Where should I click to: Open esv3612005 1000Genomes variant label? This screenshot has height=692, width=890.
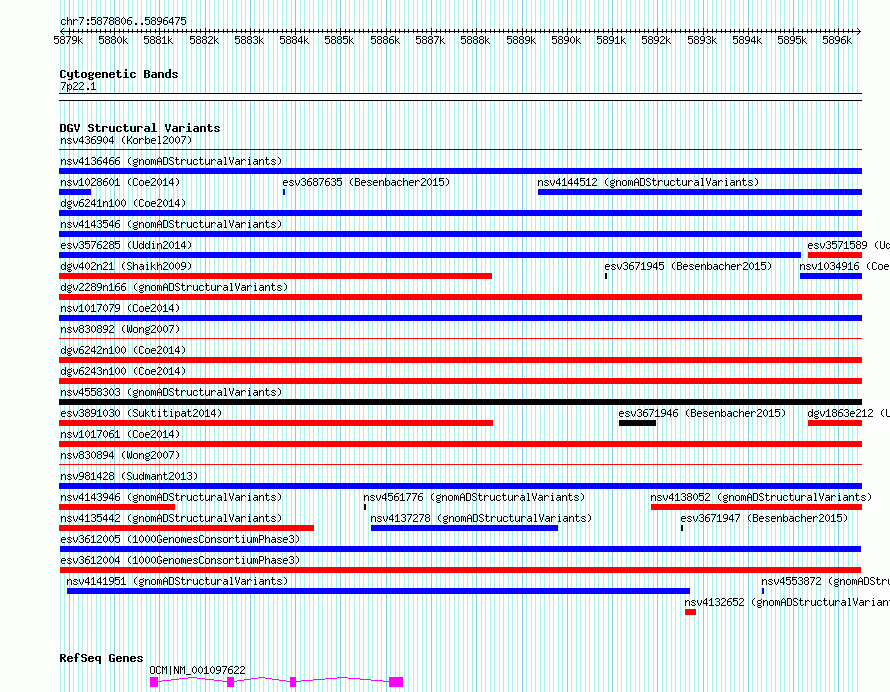(180, 539)
